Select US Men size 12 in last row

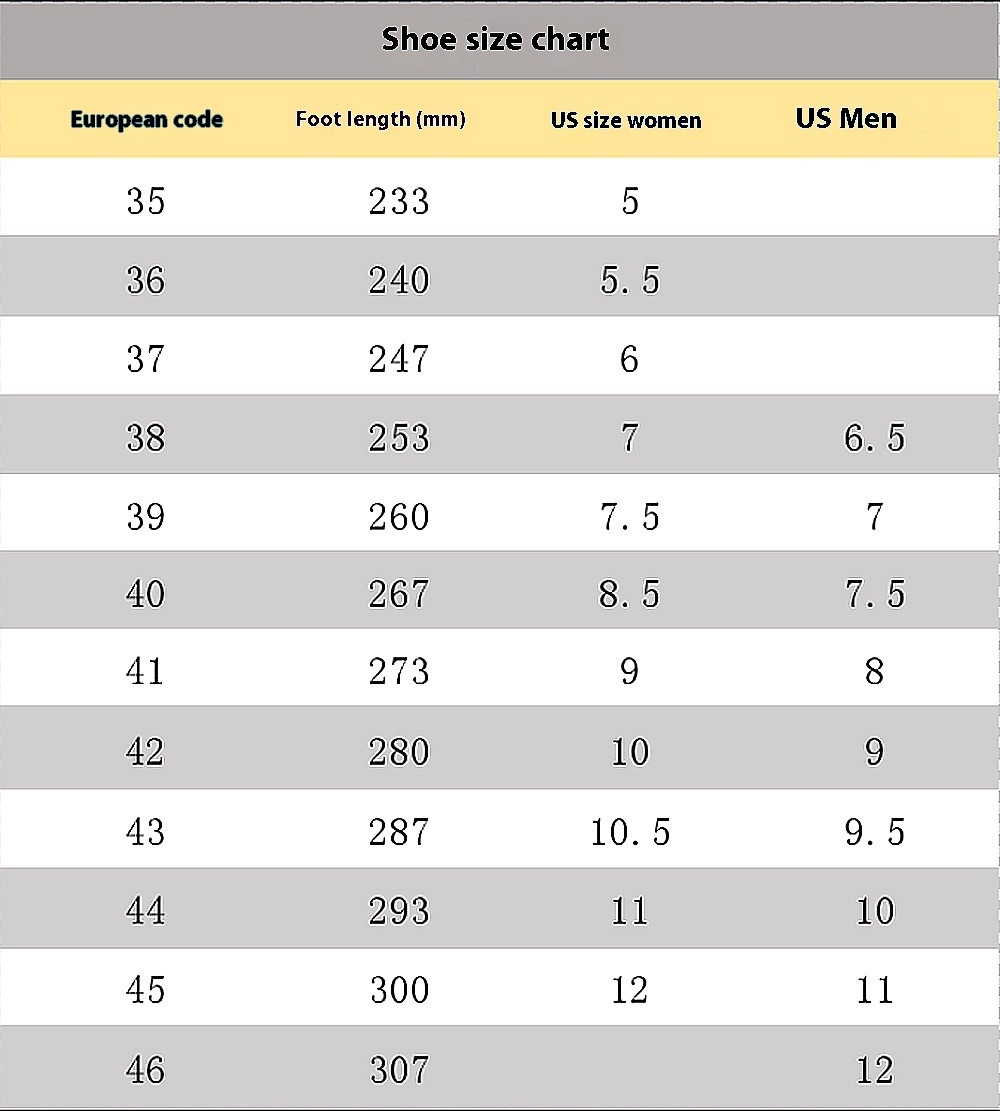coord(875,1070)
